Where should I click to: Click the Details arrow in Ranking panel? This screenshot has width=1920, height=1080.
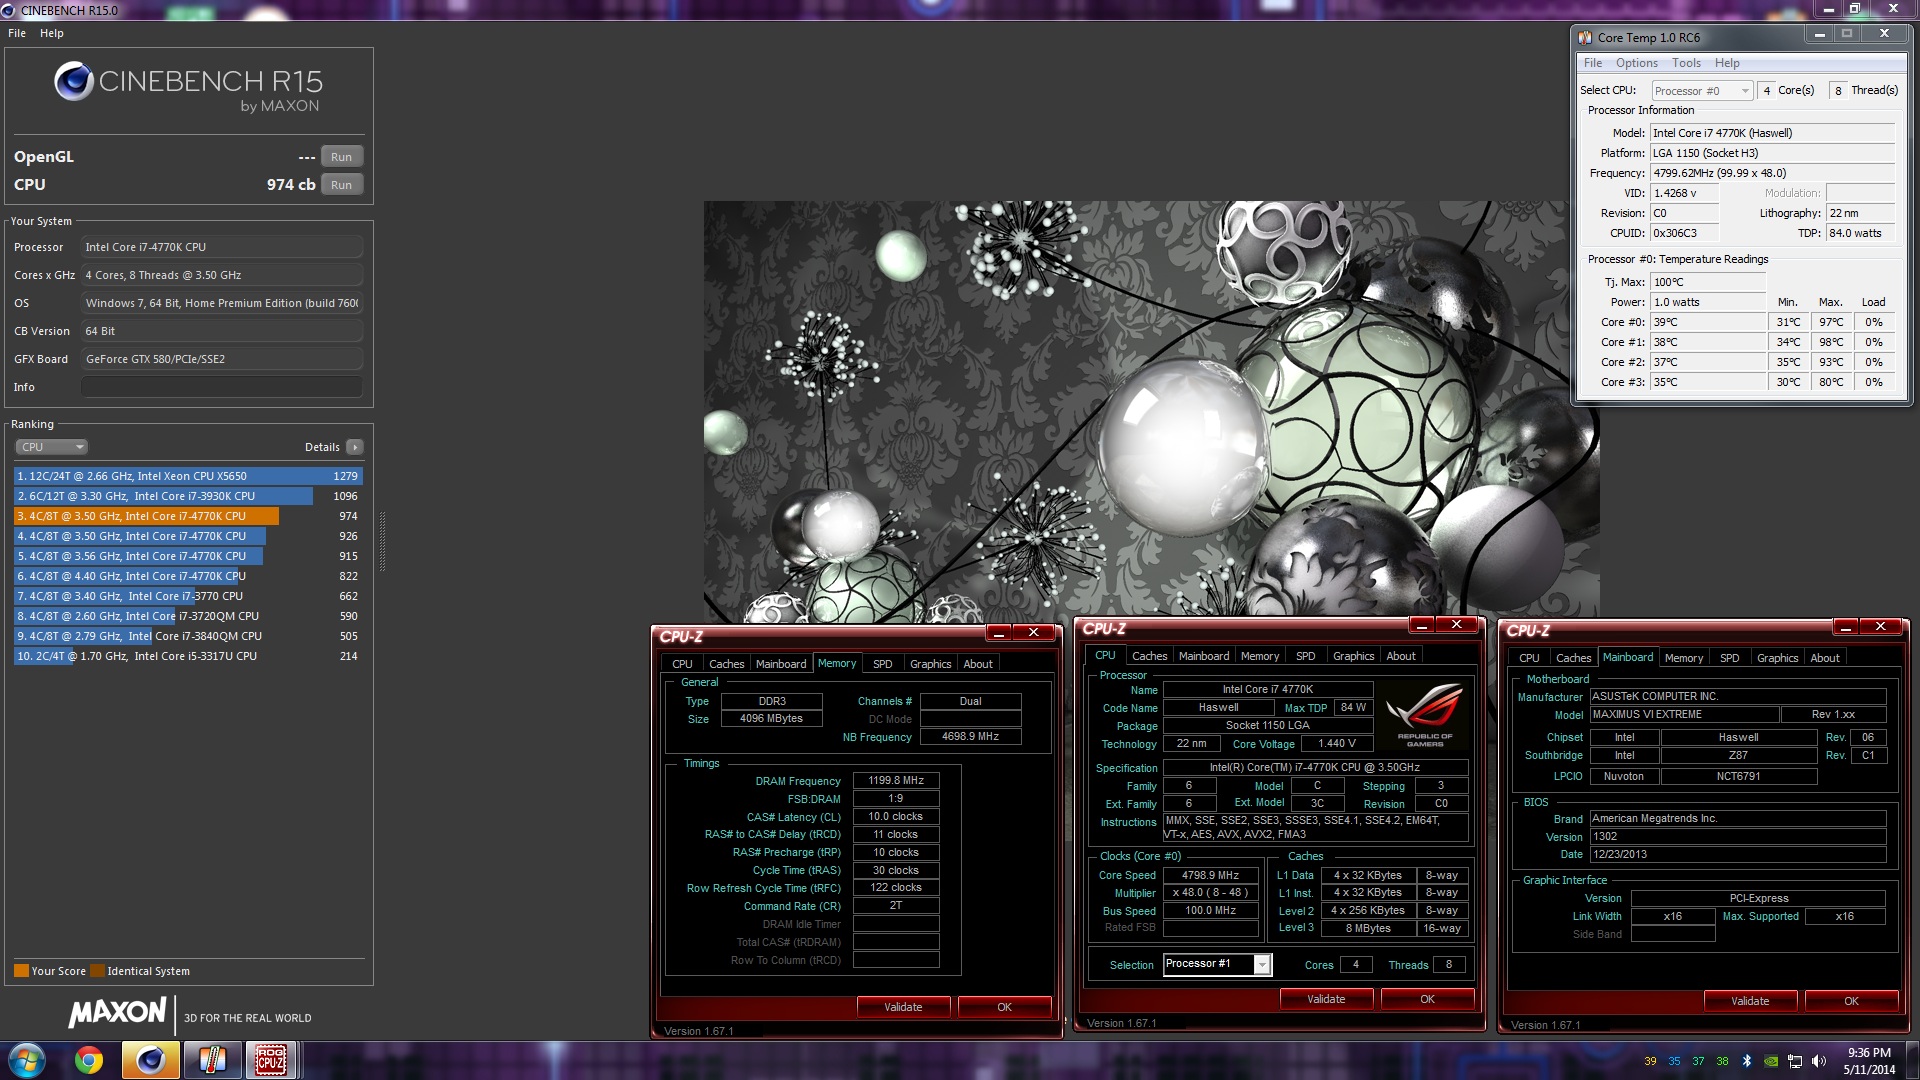tap(355, 447)
